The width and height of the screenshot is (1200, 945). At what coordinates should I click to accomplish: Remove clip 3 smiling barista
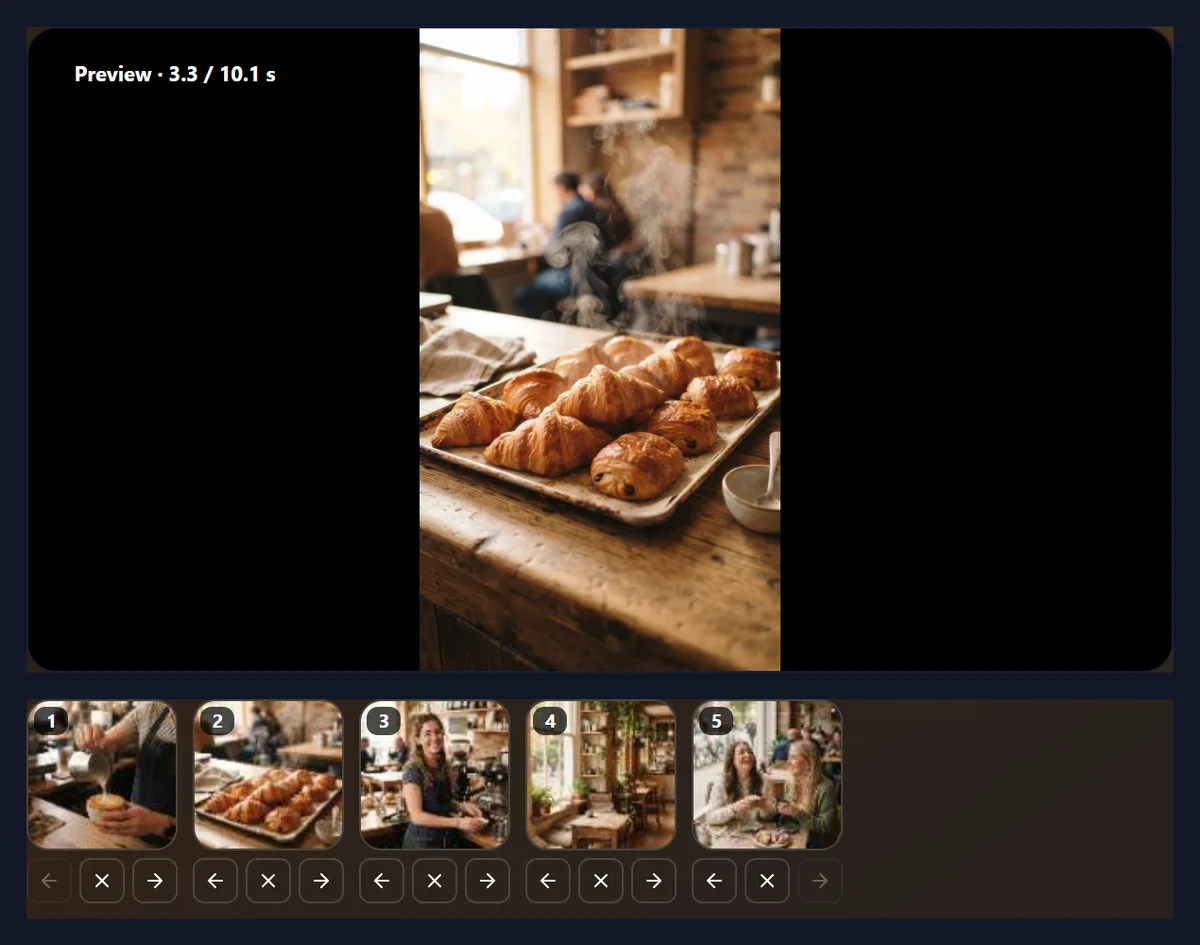(434, 881)
